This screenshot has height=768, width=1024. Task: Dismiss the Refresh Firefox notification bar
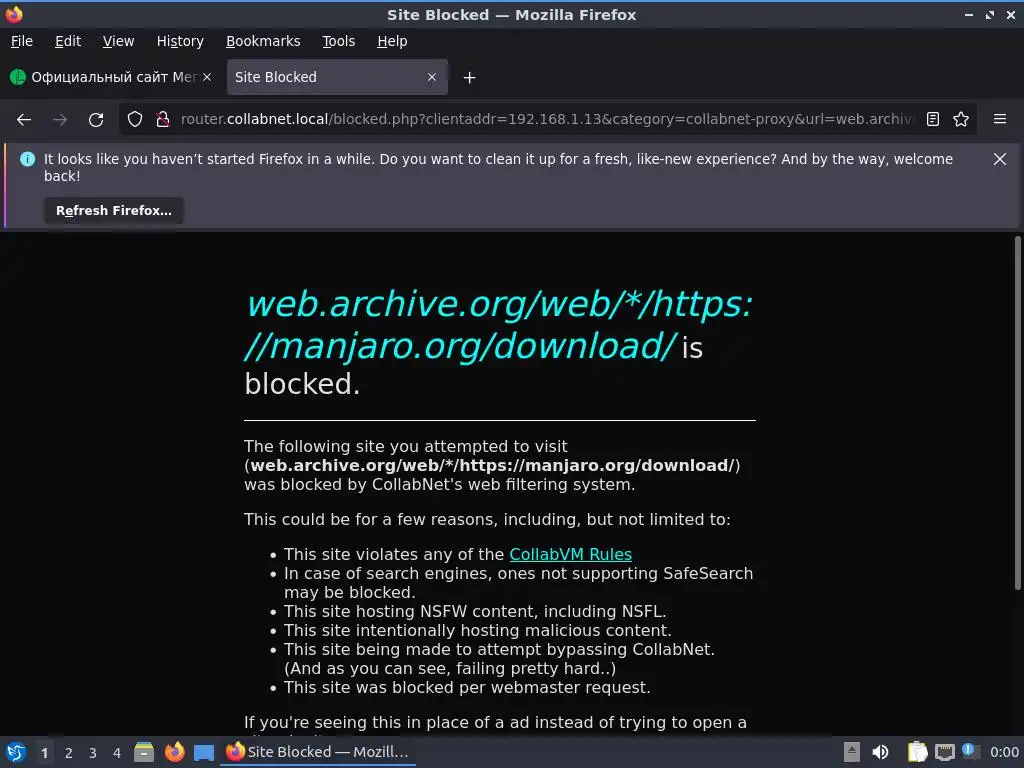[1000, 159]
